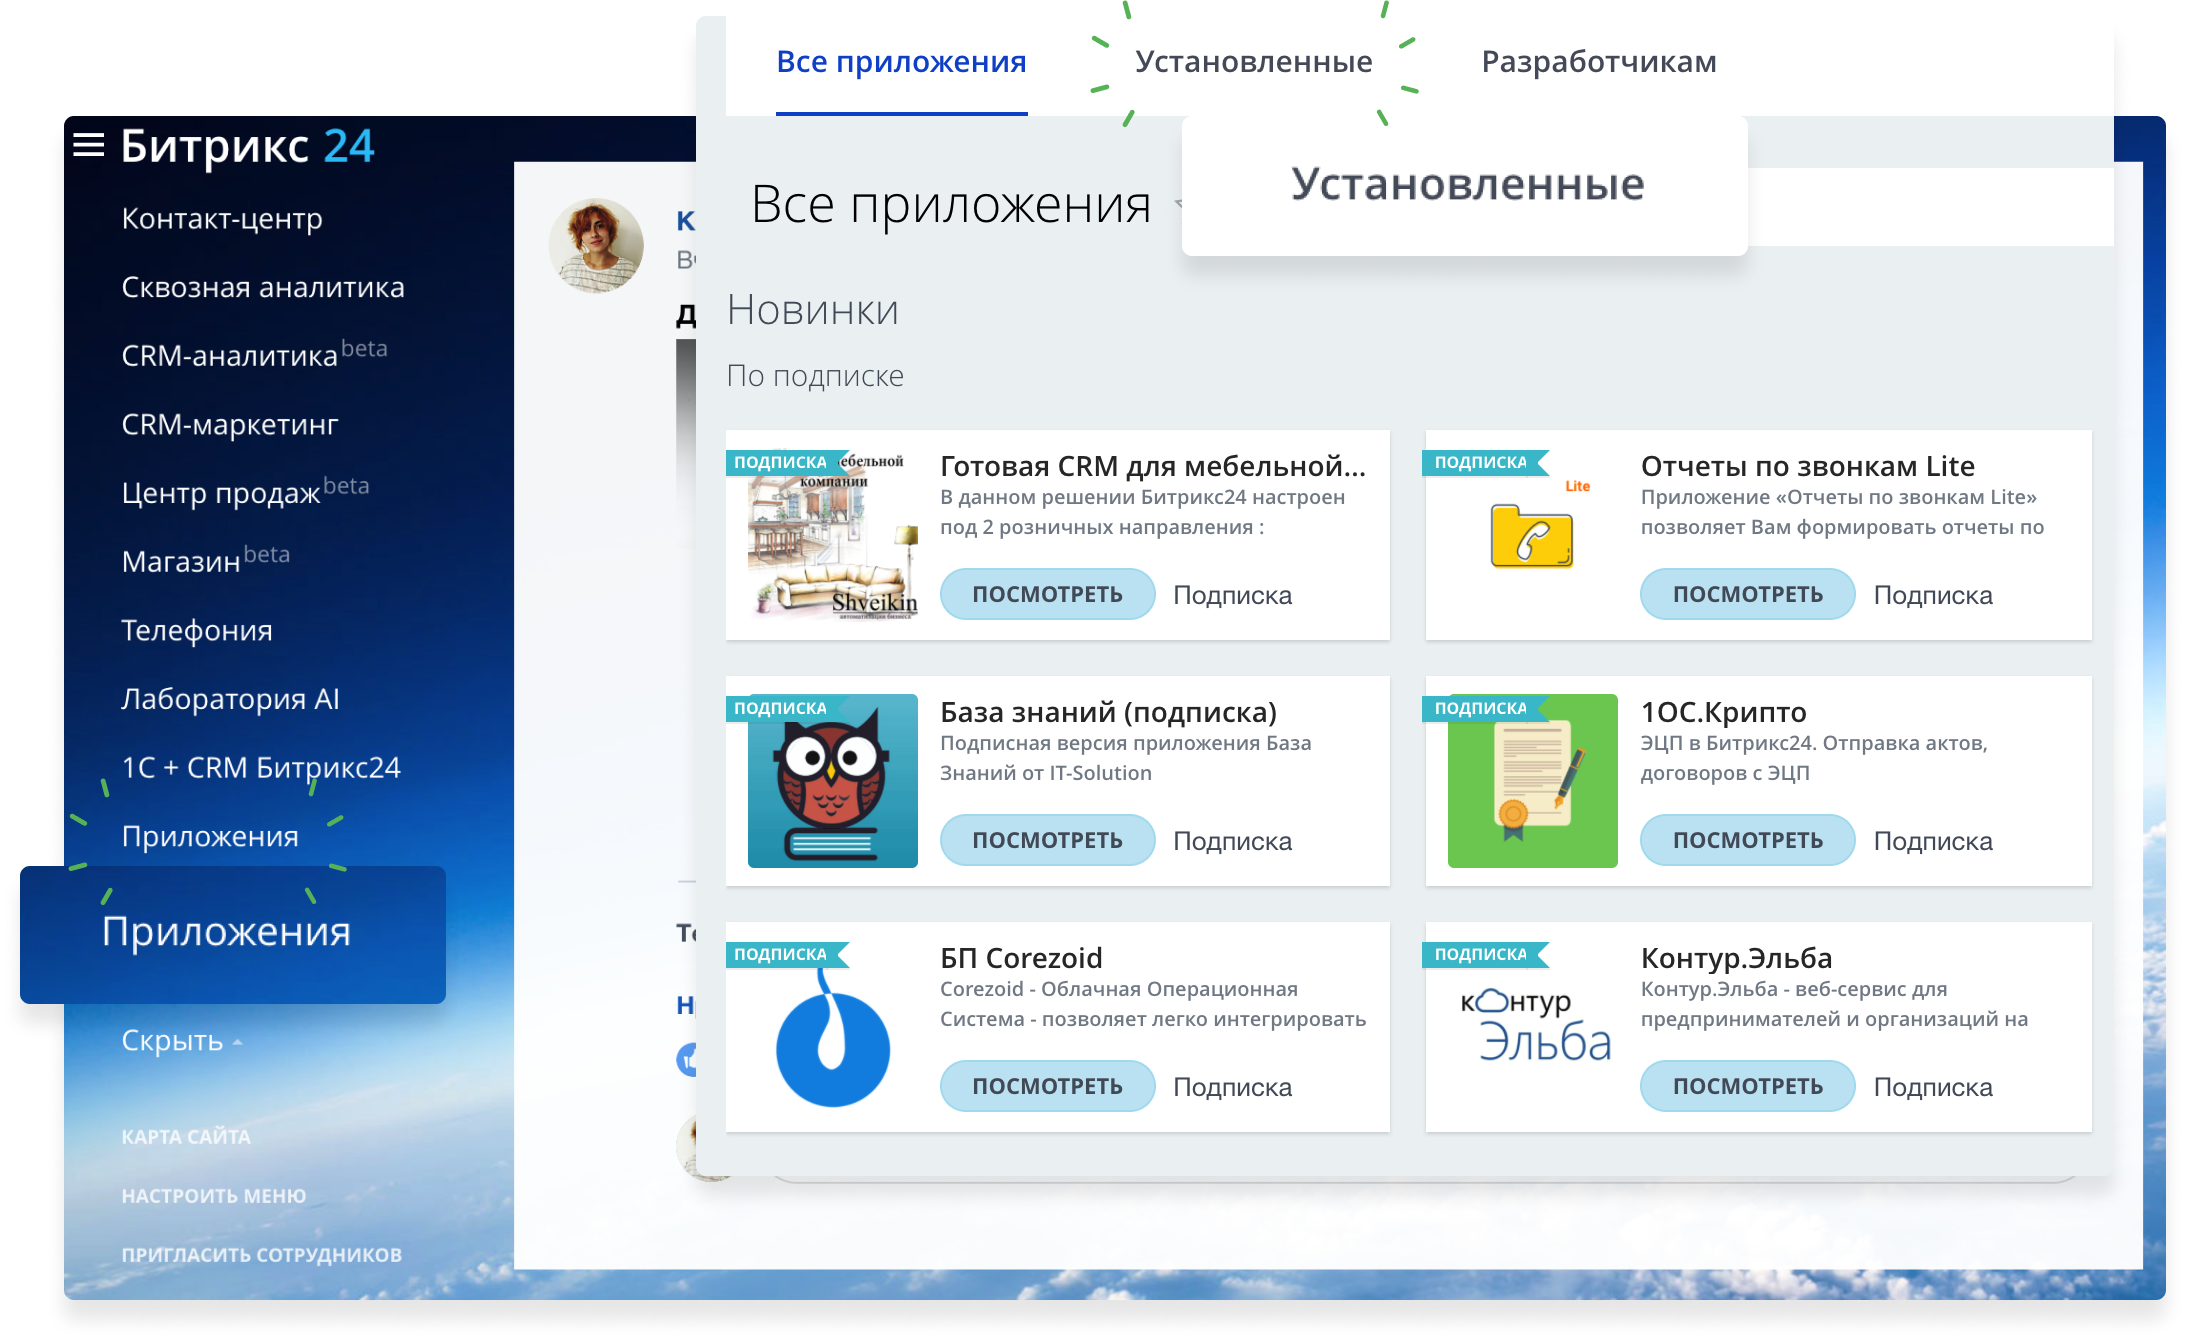Click Подписка label on База знаний card

pos(1232,841)
